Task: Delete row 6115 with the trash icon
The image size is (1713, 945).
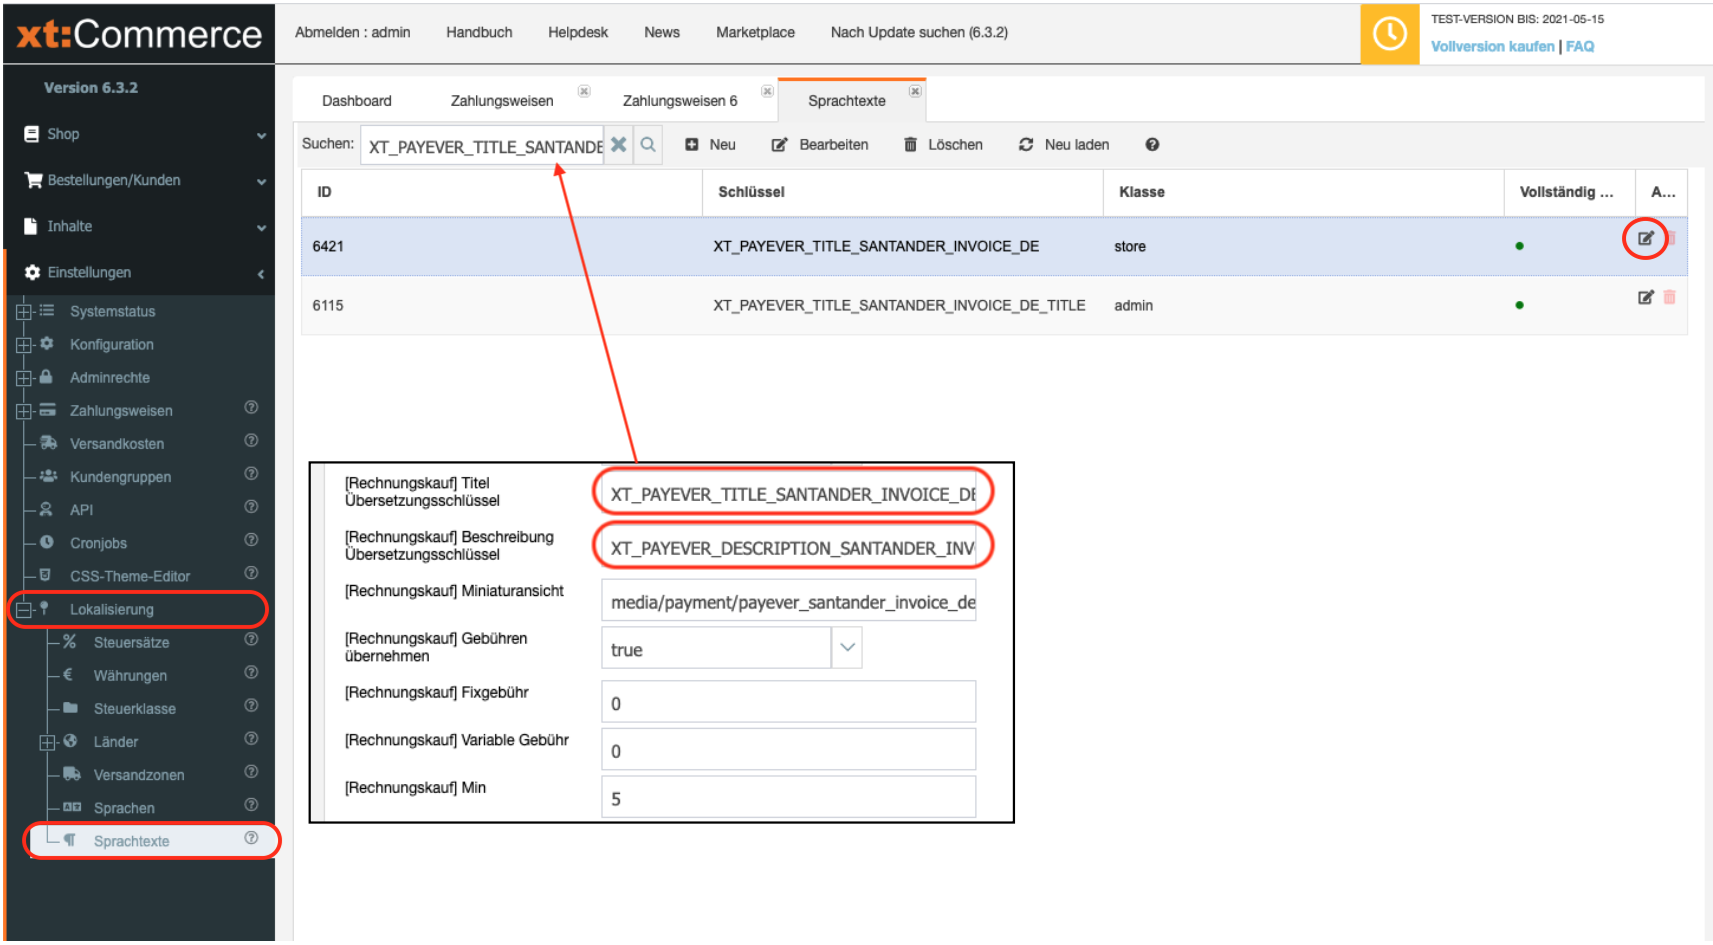Action: [1669, 297]
